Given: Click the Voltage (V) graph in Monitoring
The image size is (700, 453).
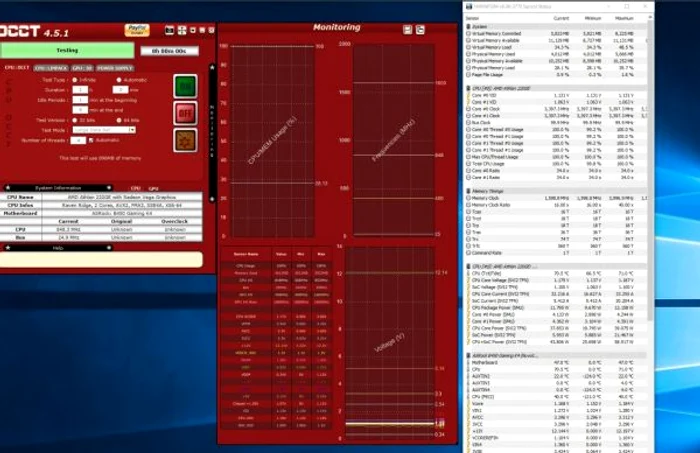Looking at the screenshot, I should 390,343.
